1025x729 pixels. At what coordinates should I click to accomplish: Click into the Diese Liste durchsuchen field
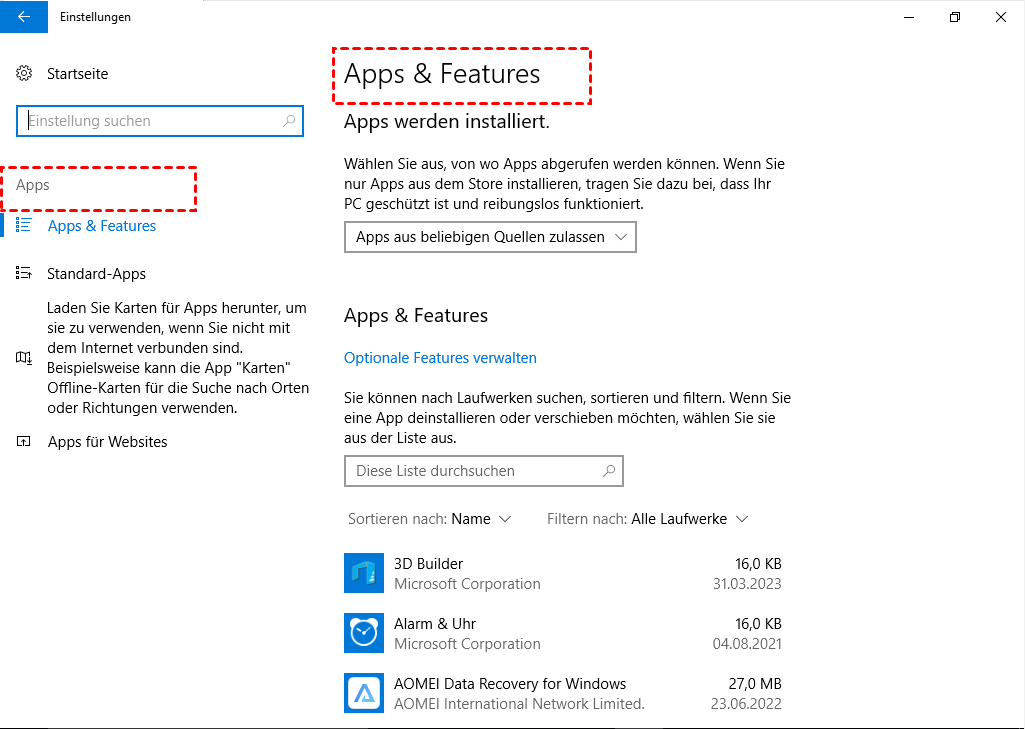[470, 471]
